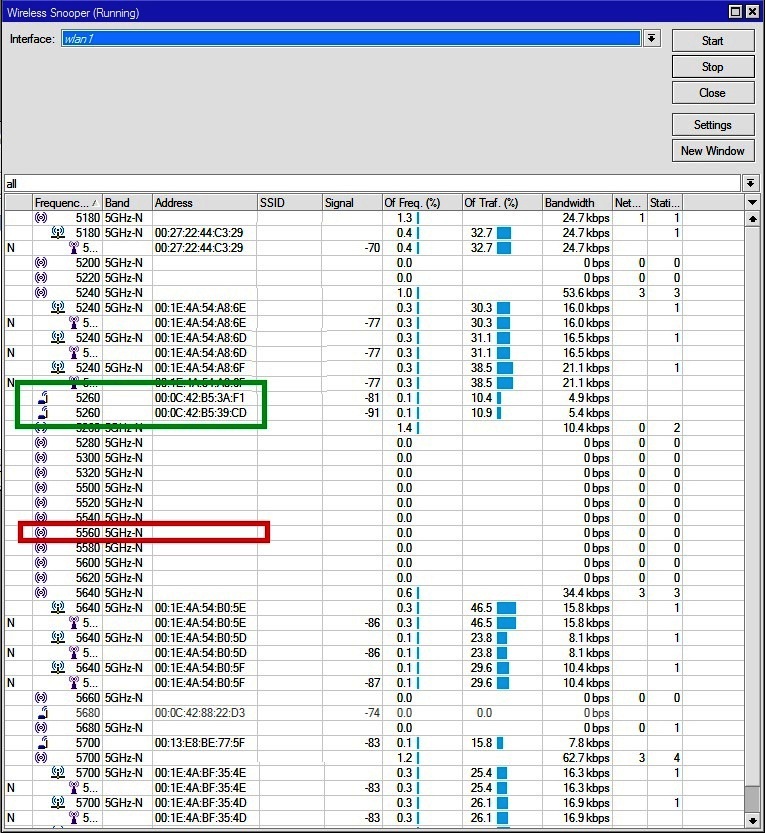Select signal value -91
The image size is (765, 833).
coord(372,412)
